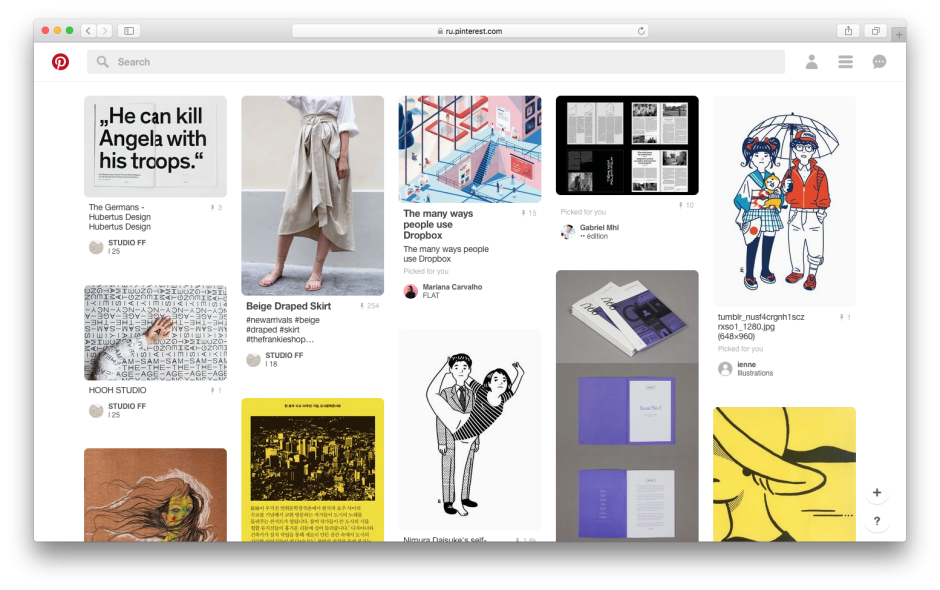Open a new tab with plus button
Image resolution: width=940 pixels, height=590 pixels.
[x=899, y=34]
